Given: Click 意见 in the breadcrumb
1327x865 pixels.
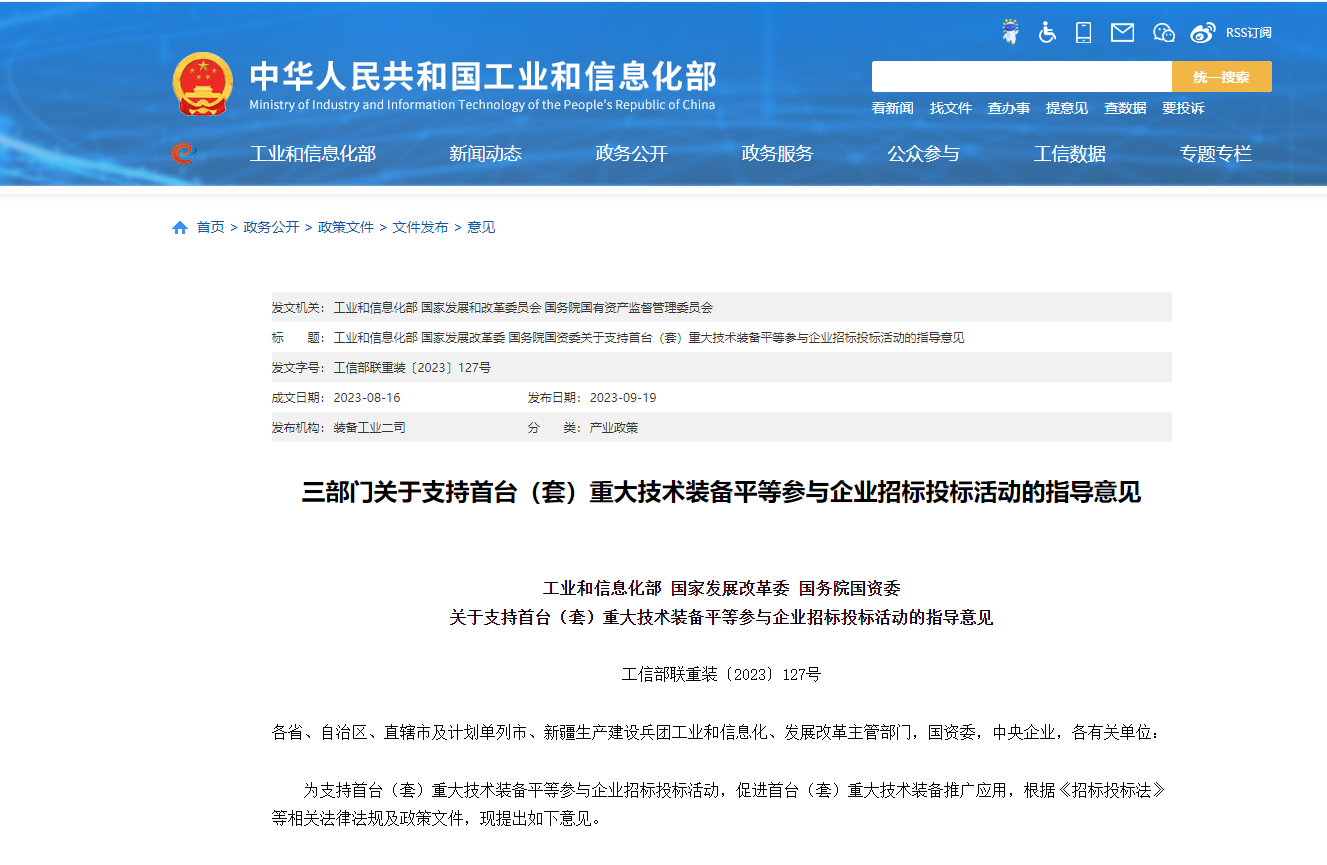Looking at the screenshot, I should click(481, 228).
